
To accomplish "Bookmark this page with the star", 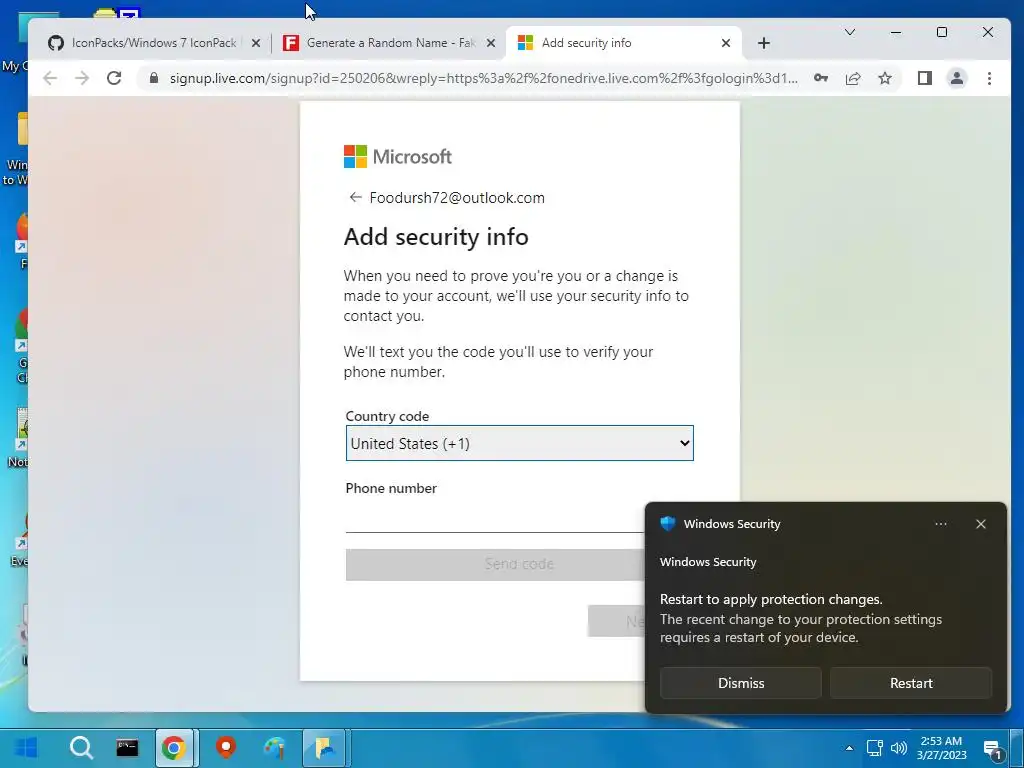I will [885, 78].
